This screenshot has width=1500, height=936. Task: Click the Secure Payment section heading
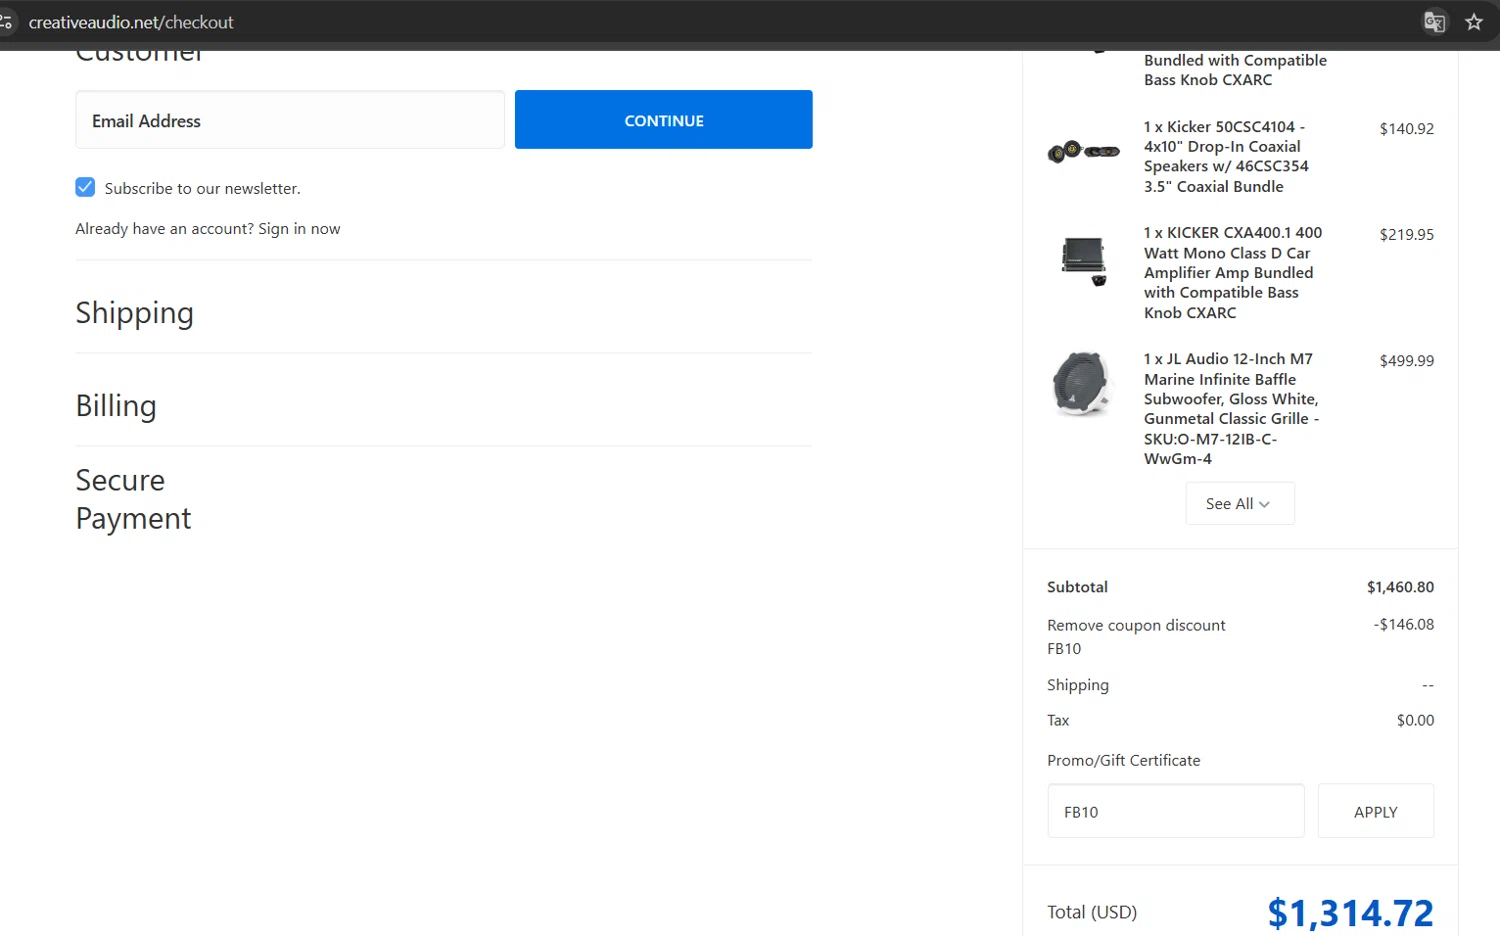(x=133, y=499)
